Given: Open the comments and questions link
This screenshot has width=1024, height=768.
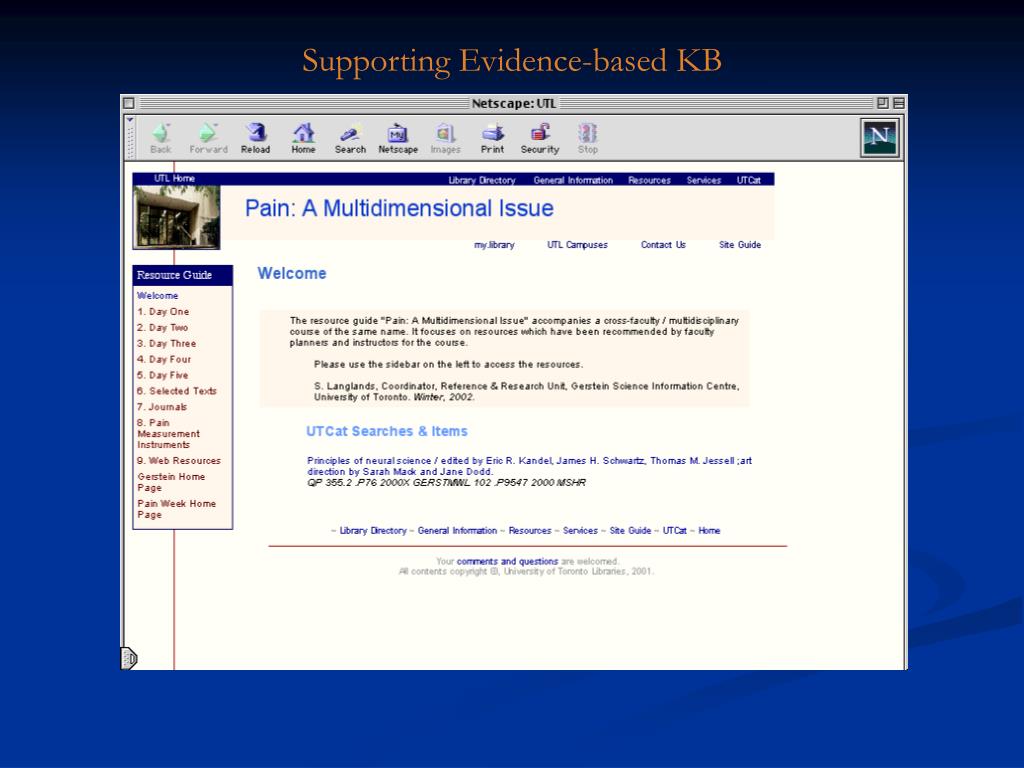Looking at the screenshot, I should 507,562.
